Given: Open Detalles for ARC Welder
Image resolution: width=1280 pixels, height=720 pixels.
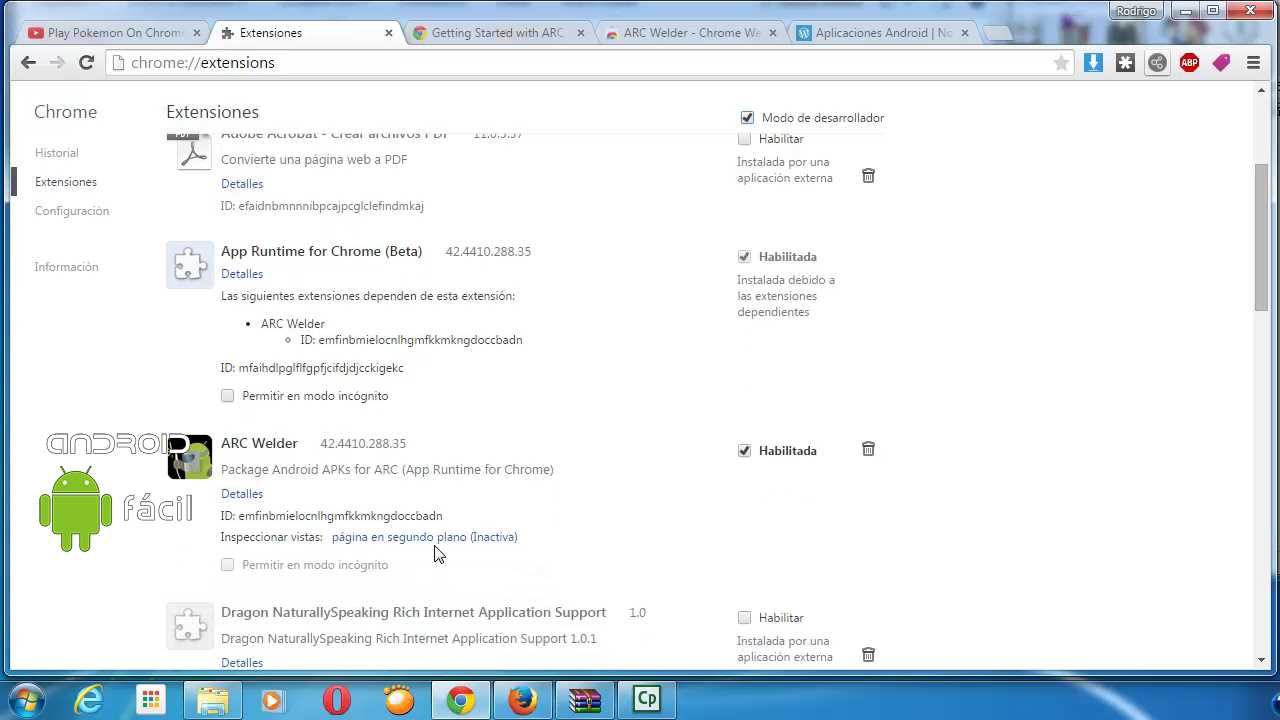Looking at the screenshot, I should [242, 494].
